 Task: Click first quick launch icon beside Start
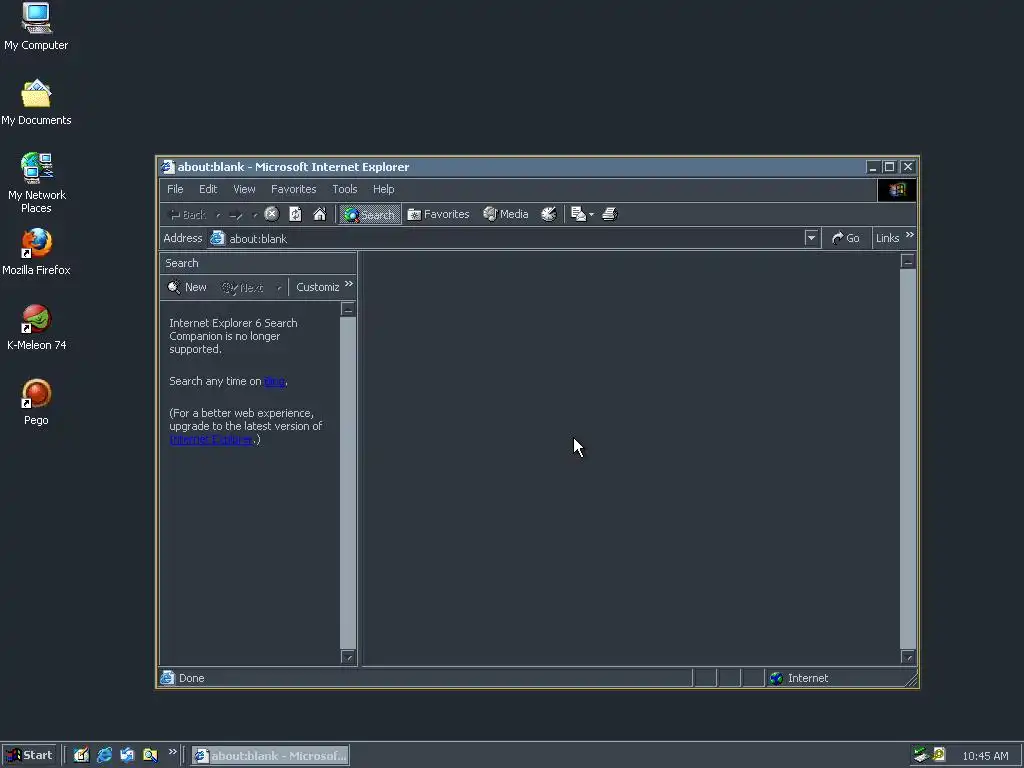(x=81, y=755)
